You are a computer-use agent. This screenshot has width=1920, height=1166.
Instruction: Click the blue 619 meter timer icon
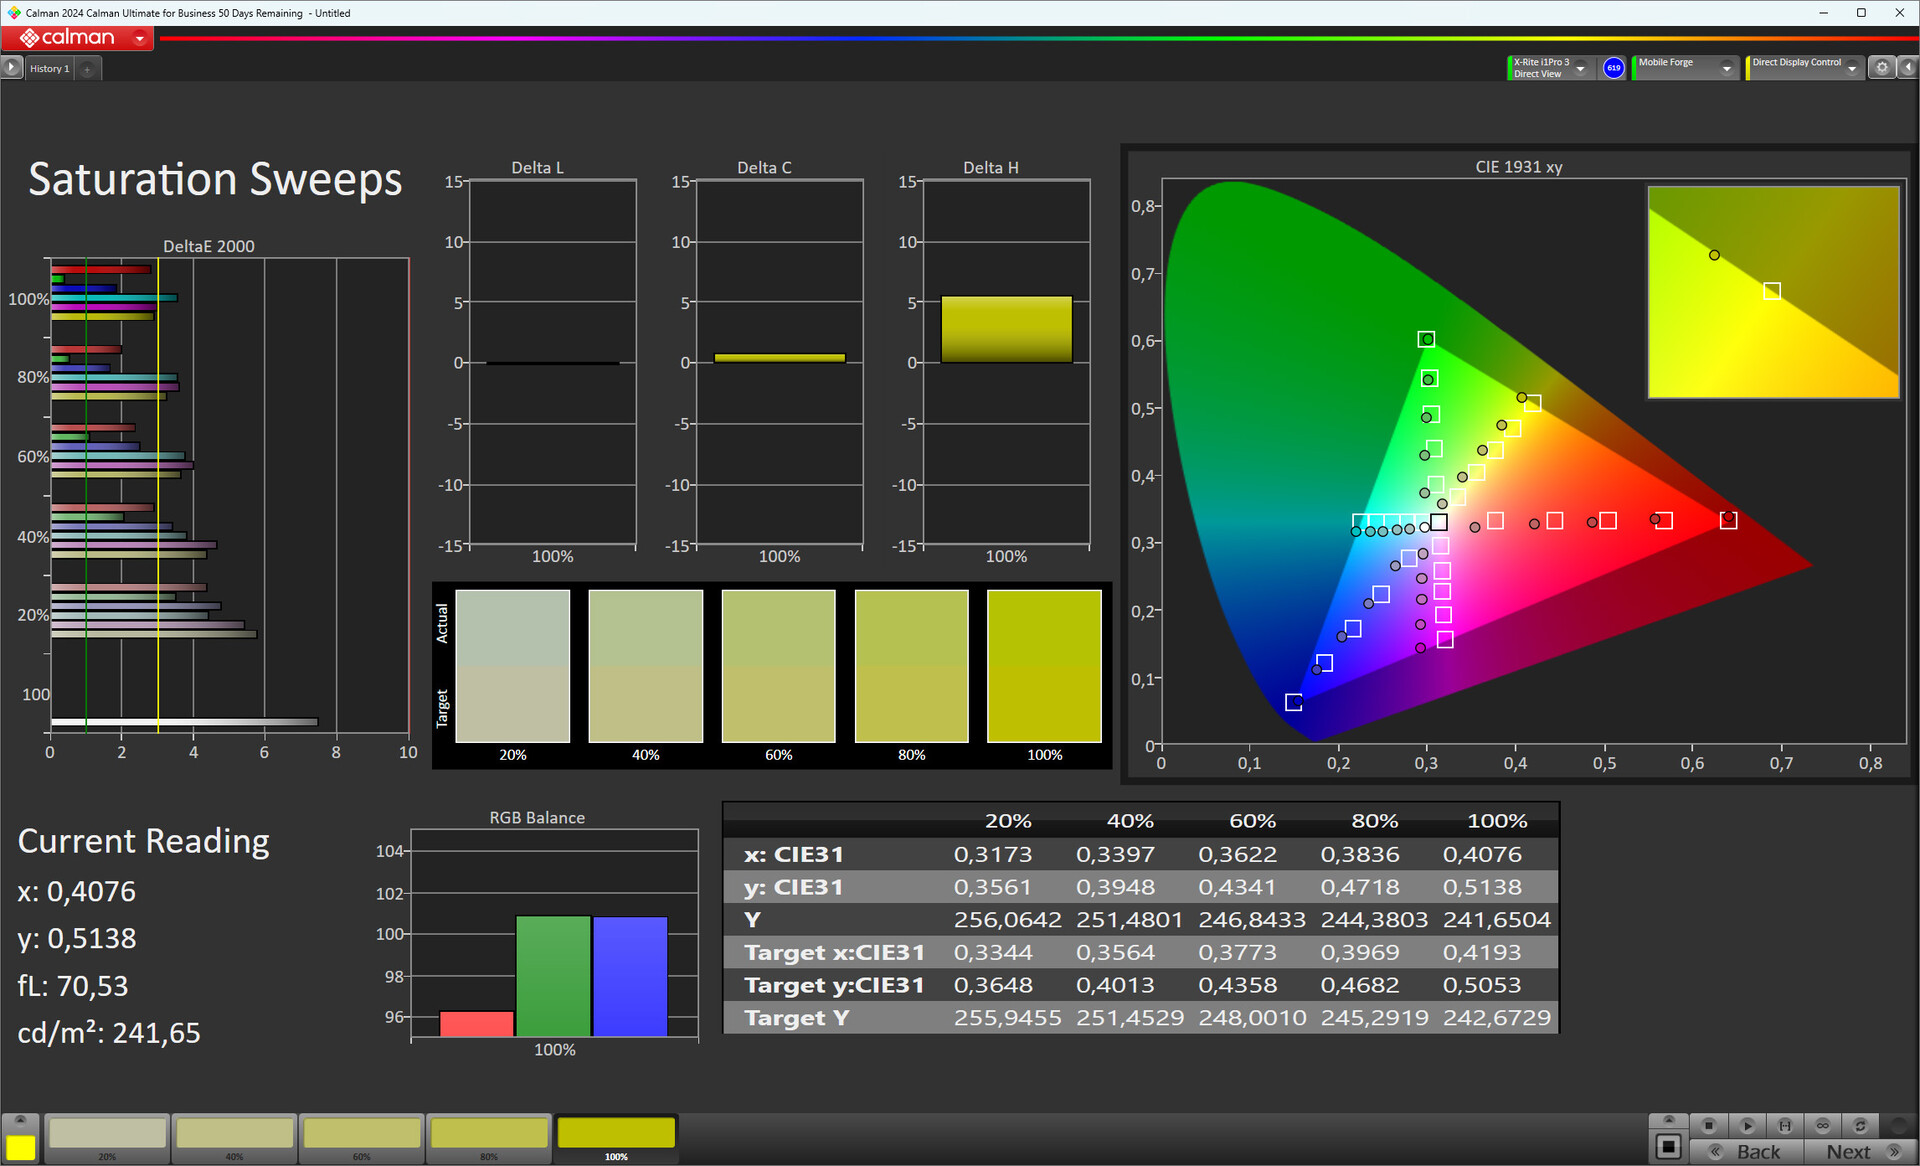coord(1613,68)
